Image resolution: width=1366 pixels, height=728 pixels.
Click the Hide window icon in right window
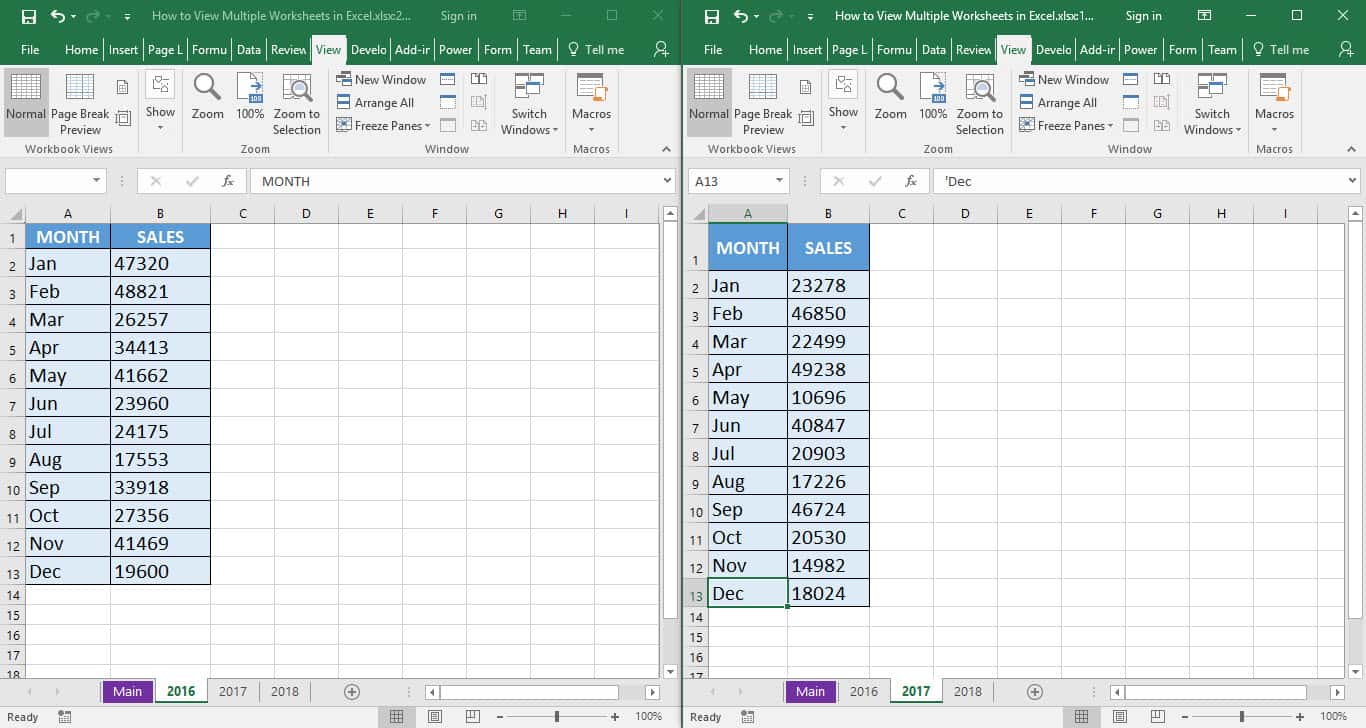coord(1131,102)
